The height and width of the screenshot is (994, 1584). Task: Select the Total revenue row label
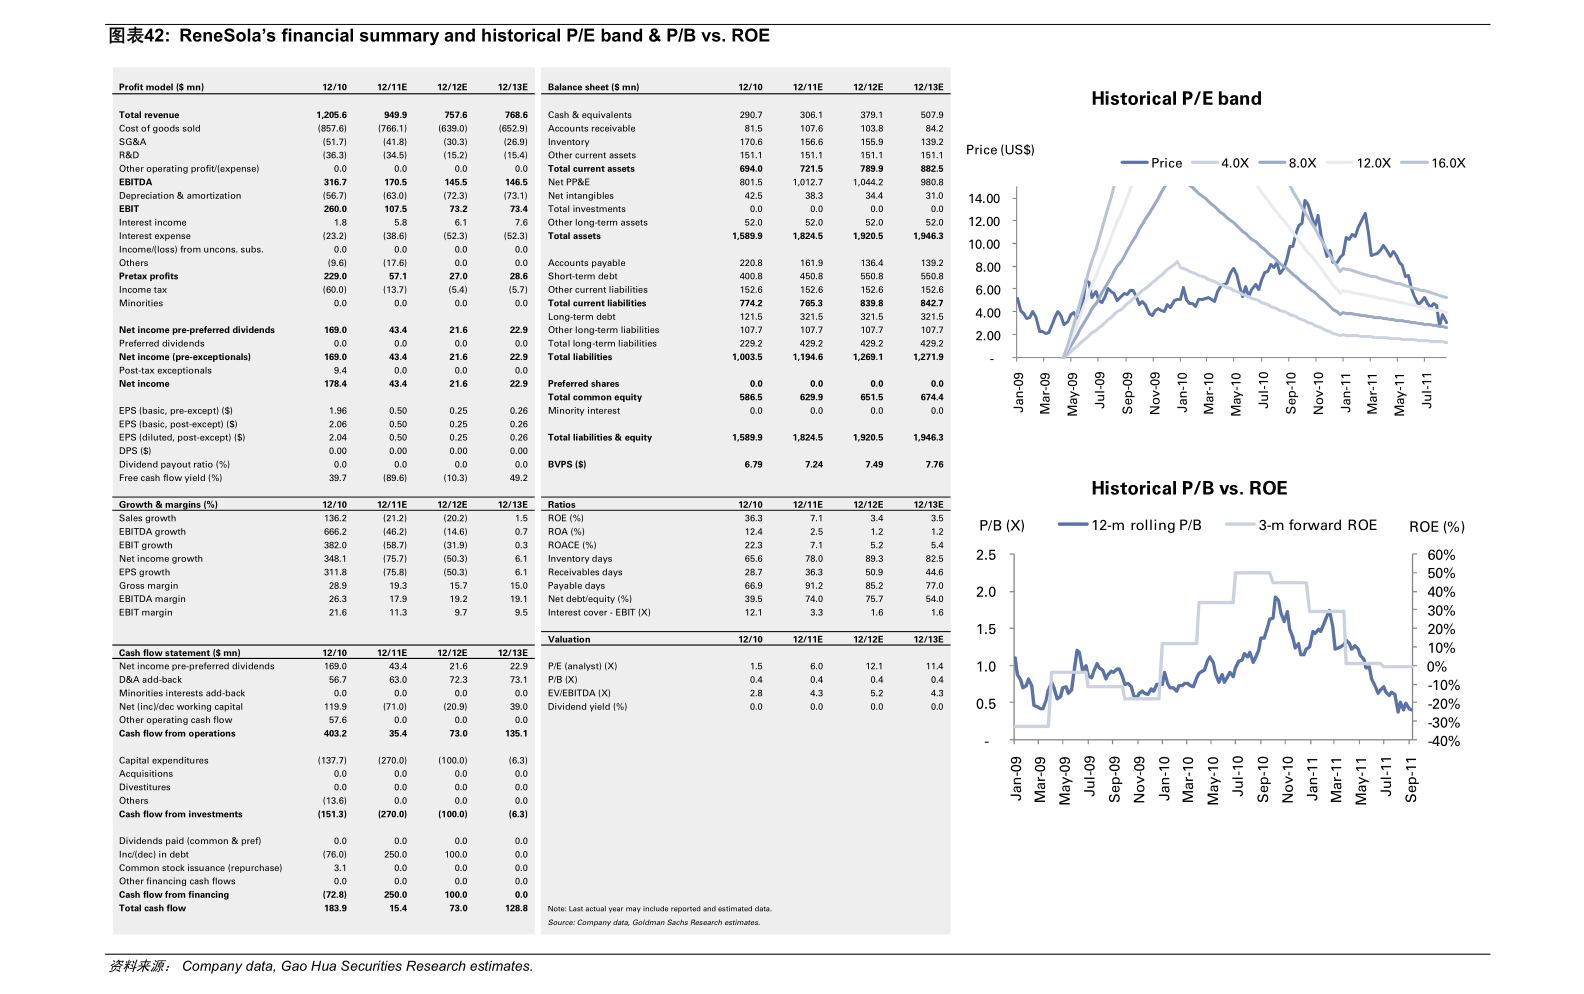click(x=149, y=115)
